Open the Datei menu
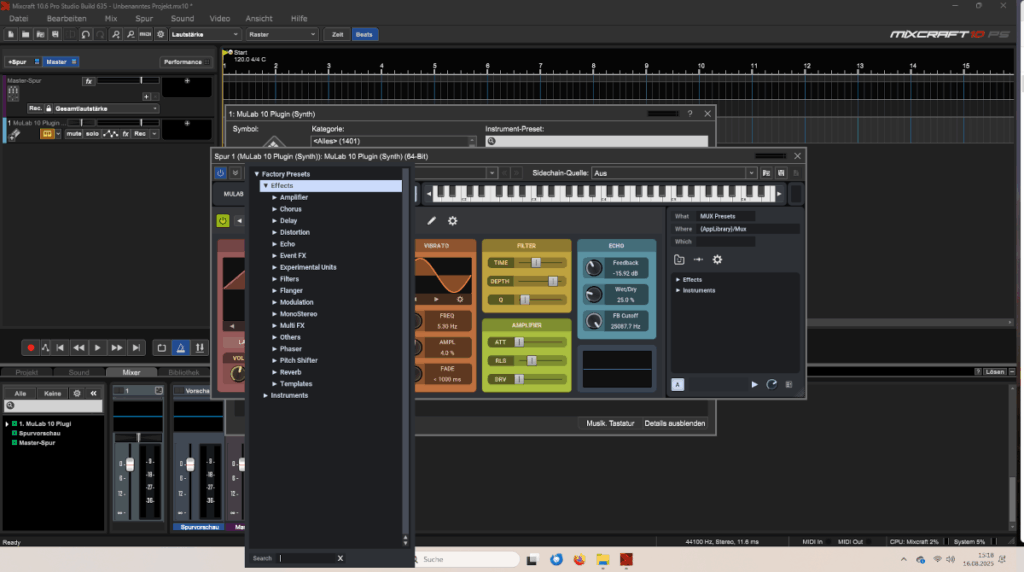Screen dimensions: 1024x572 [x=18, y=18]
